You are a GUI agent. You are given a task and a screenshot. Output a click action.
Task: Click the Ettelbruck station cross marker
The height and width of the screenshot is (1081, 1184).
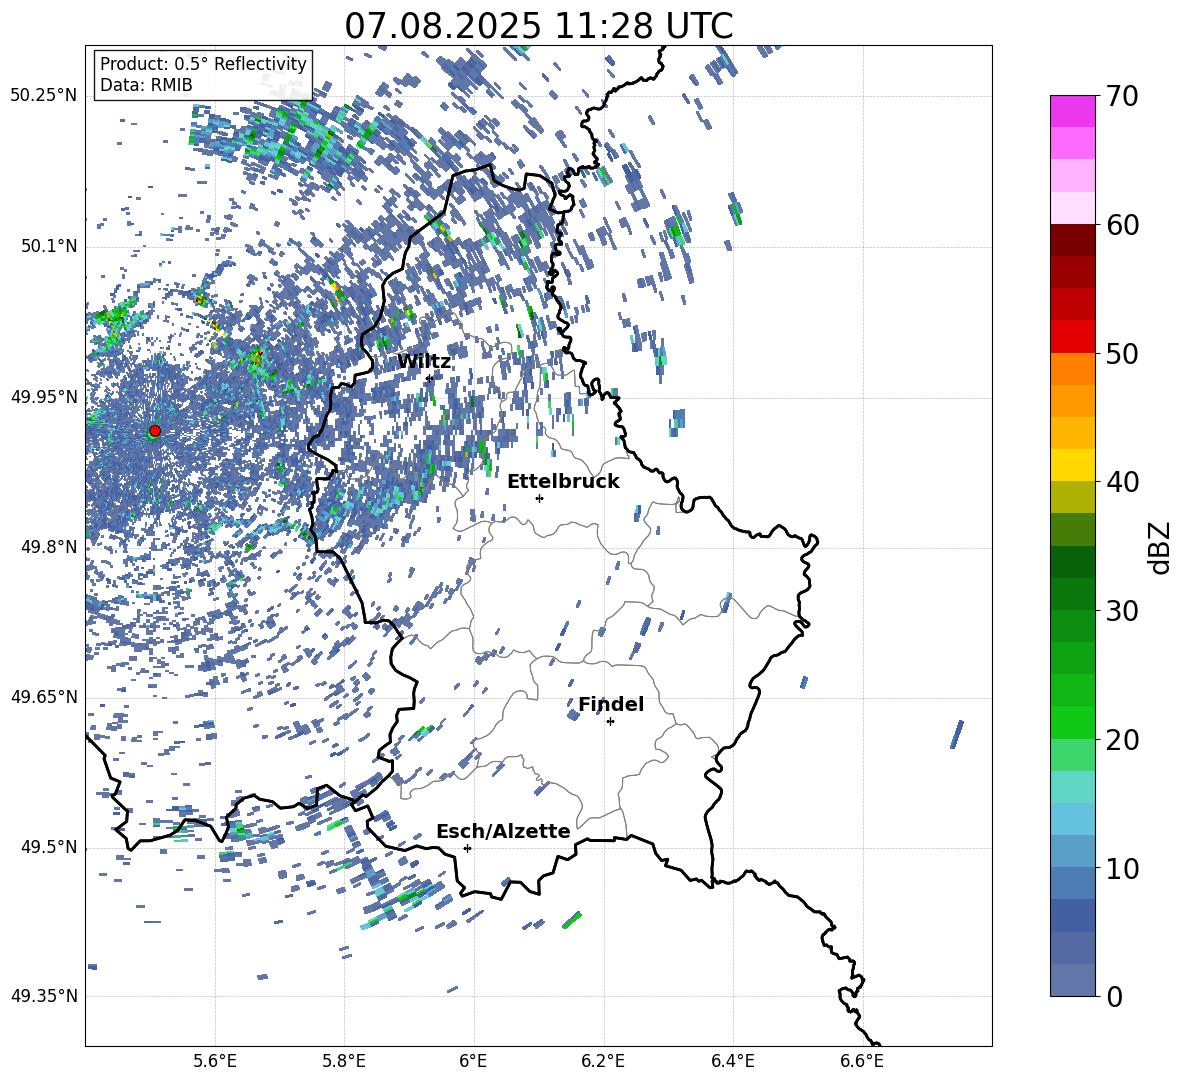coord(539,498)
